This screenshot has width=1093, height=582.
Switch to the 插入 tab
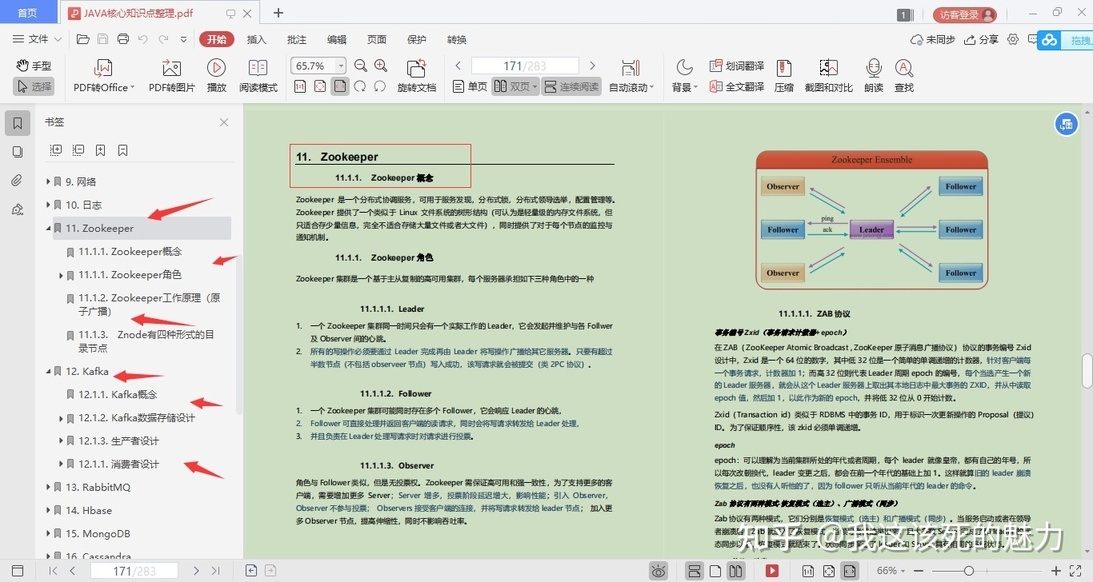click(x=257, y=39)
